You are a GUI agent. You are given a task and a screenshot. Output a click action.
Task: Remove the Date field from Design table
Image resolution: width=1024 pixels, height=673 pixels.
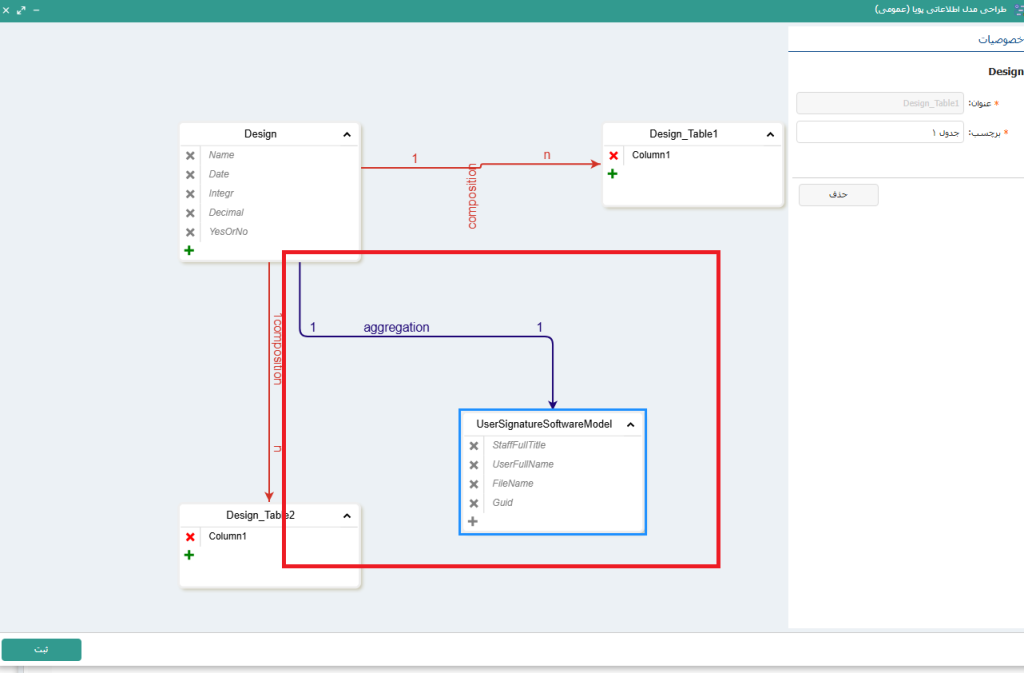[x=190, y=175]
